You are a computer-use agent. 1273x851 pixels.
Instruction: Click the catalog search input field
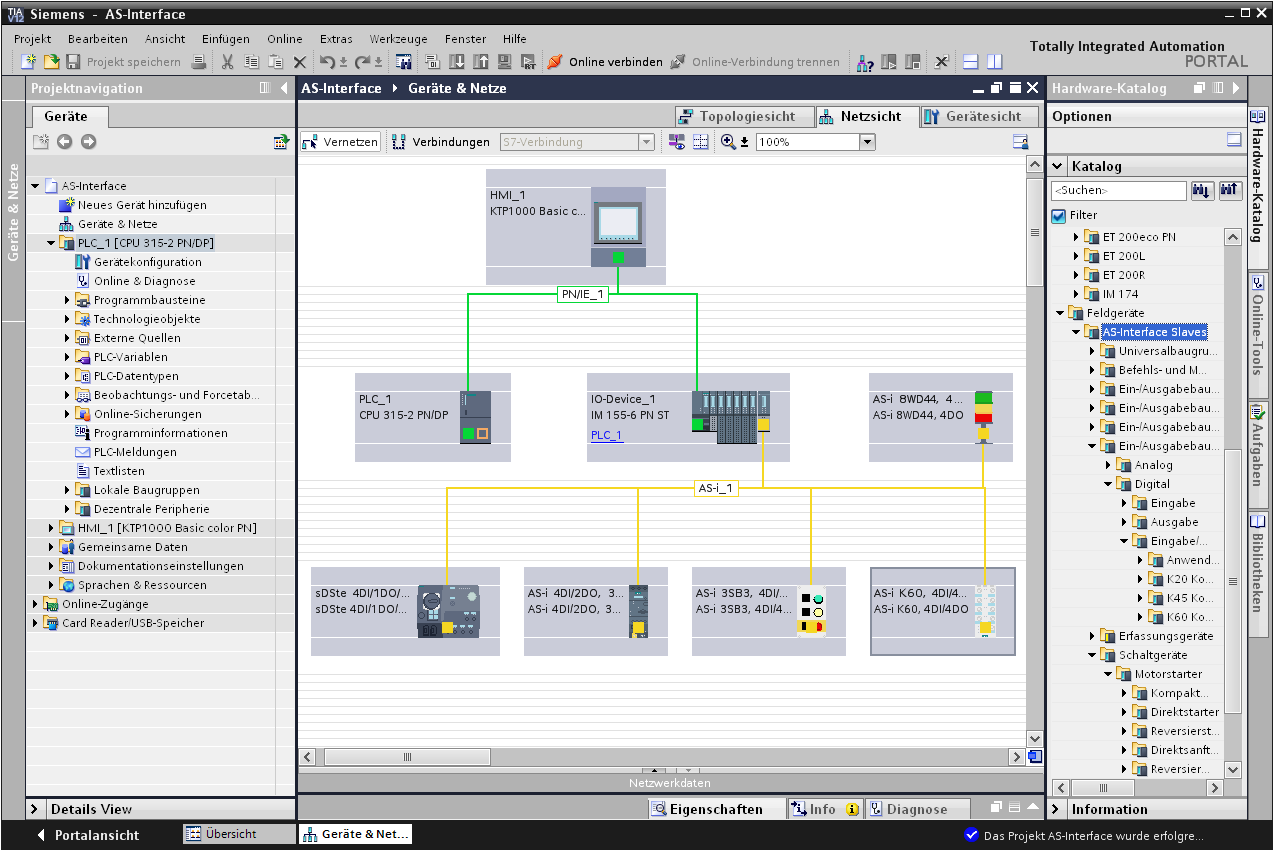(x=1117, y=190)
